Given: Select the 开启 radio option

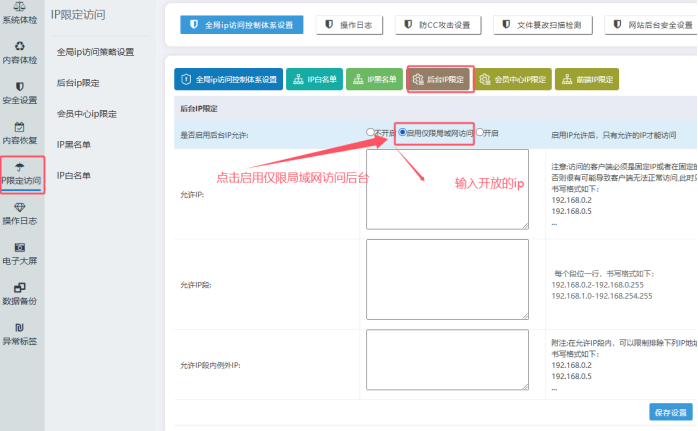Looking at the screenshot, I should 480,132.
